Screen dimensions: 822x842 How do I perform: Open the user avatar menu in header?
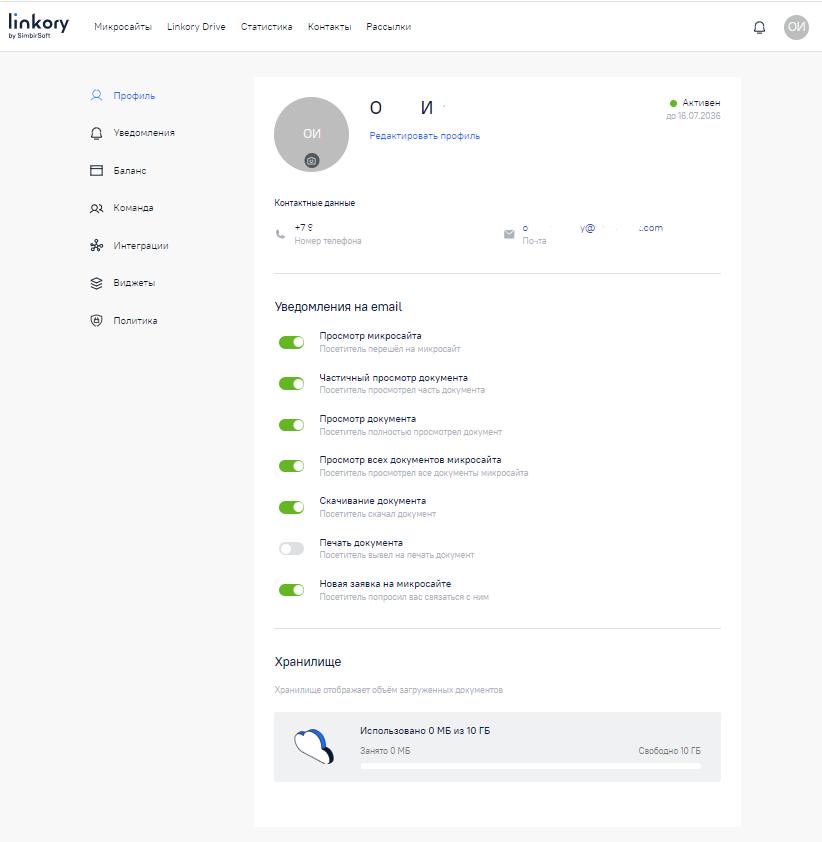(796, 27)
